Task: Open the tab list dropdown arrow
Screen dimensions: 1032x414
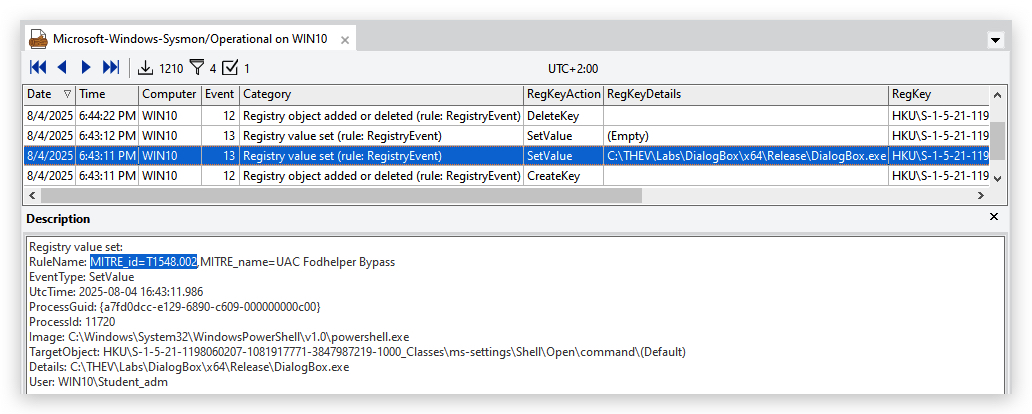Action: pos(996,40)
